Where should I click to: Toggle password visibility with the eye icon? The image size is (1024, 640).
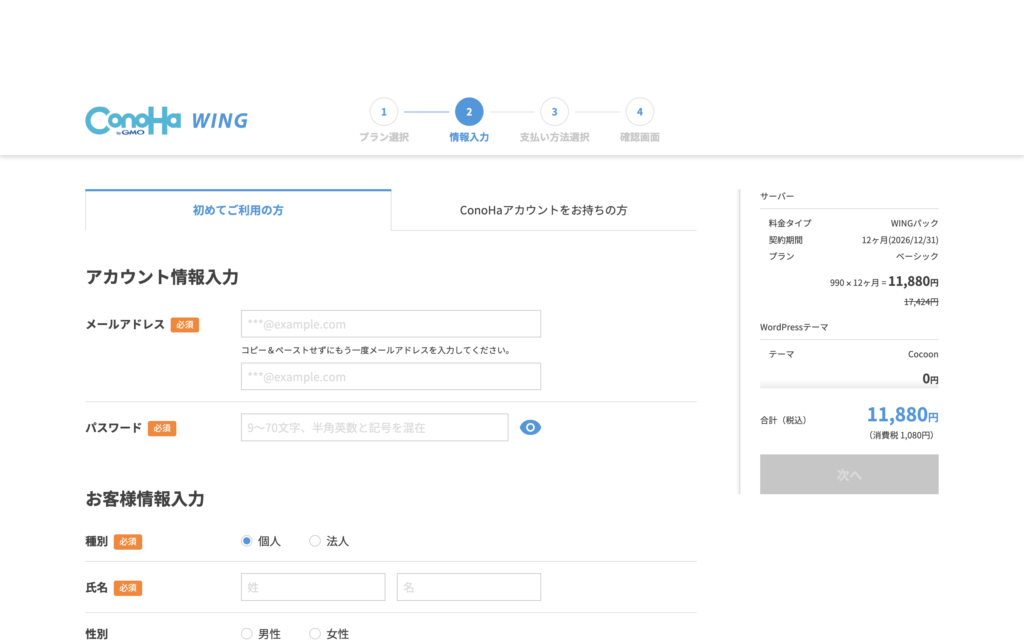click(530, 428)
